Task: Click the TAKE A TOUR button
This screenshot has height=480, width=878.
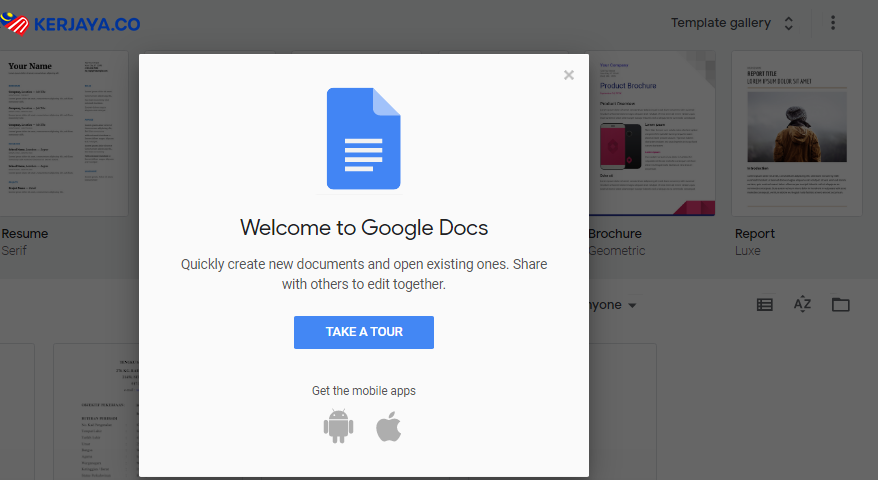Action: coord(364,332)
